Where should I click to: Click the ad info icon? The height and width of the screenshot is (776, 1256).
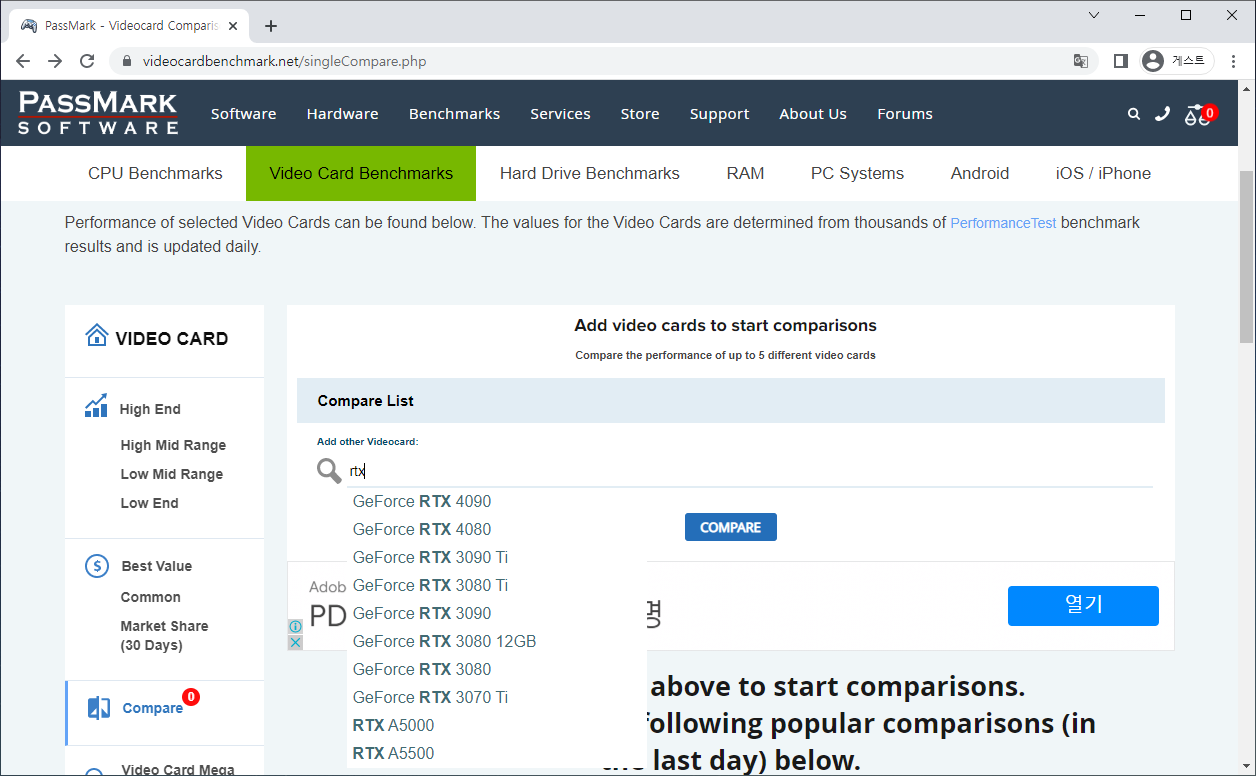point(295,627)
